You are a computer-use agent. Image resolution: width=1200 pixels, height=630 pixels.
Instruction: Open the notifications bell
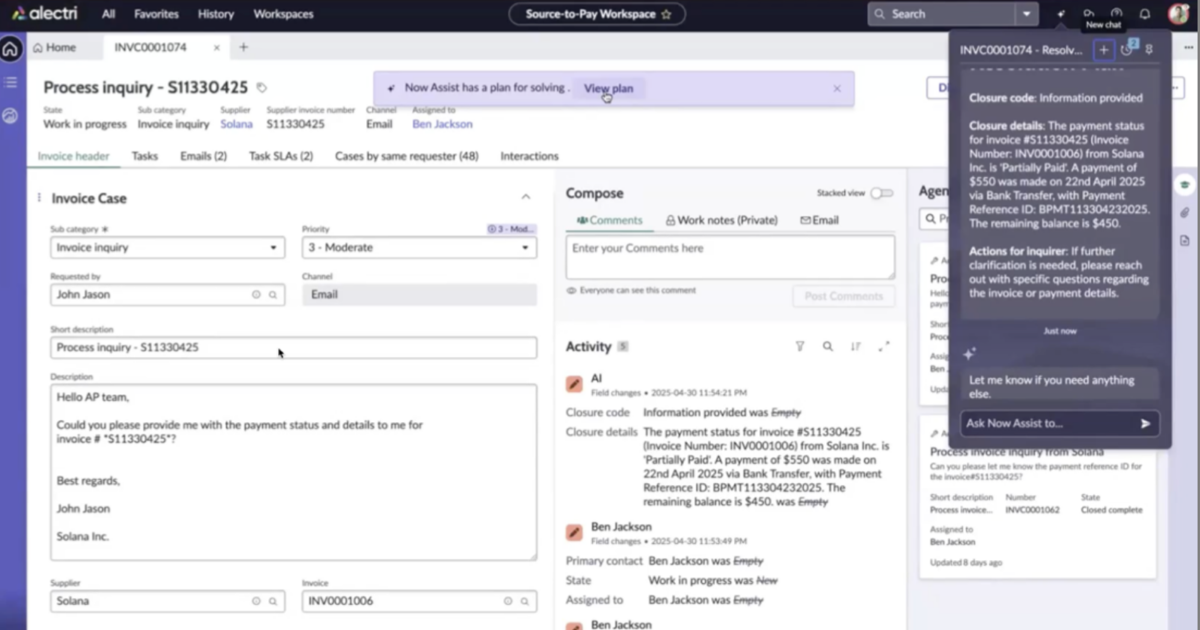[x=1145, y=14]
